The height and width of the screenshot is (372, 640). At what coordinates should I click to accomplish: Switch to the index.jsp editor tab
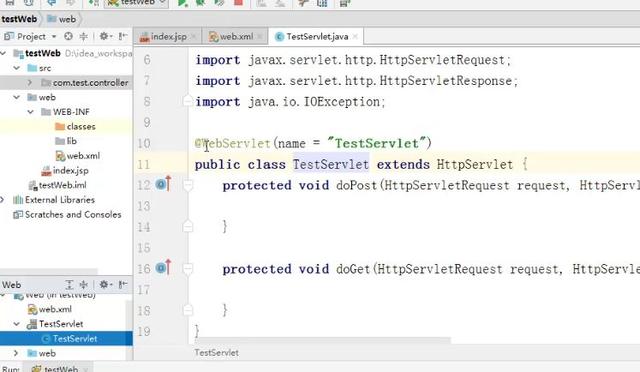point(168,37)
